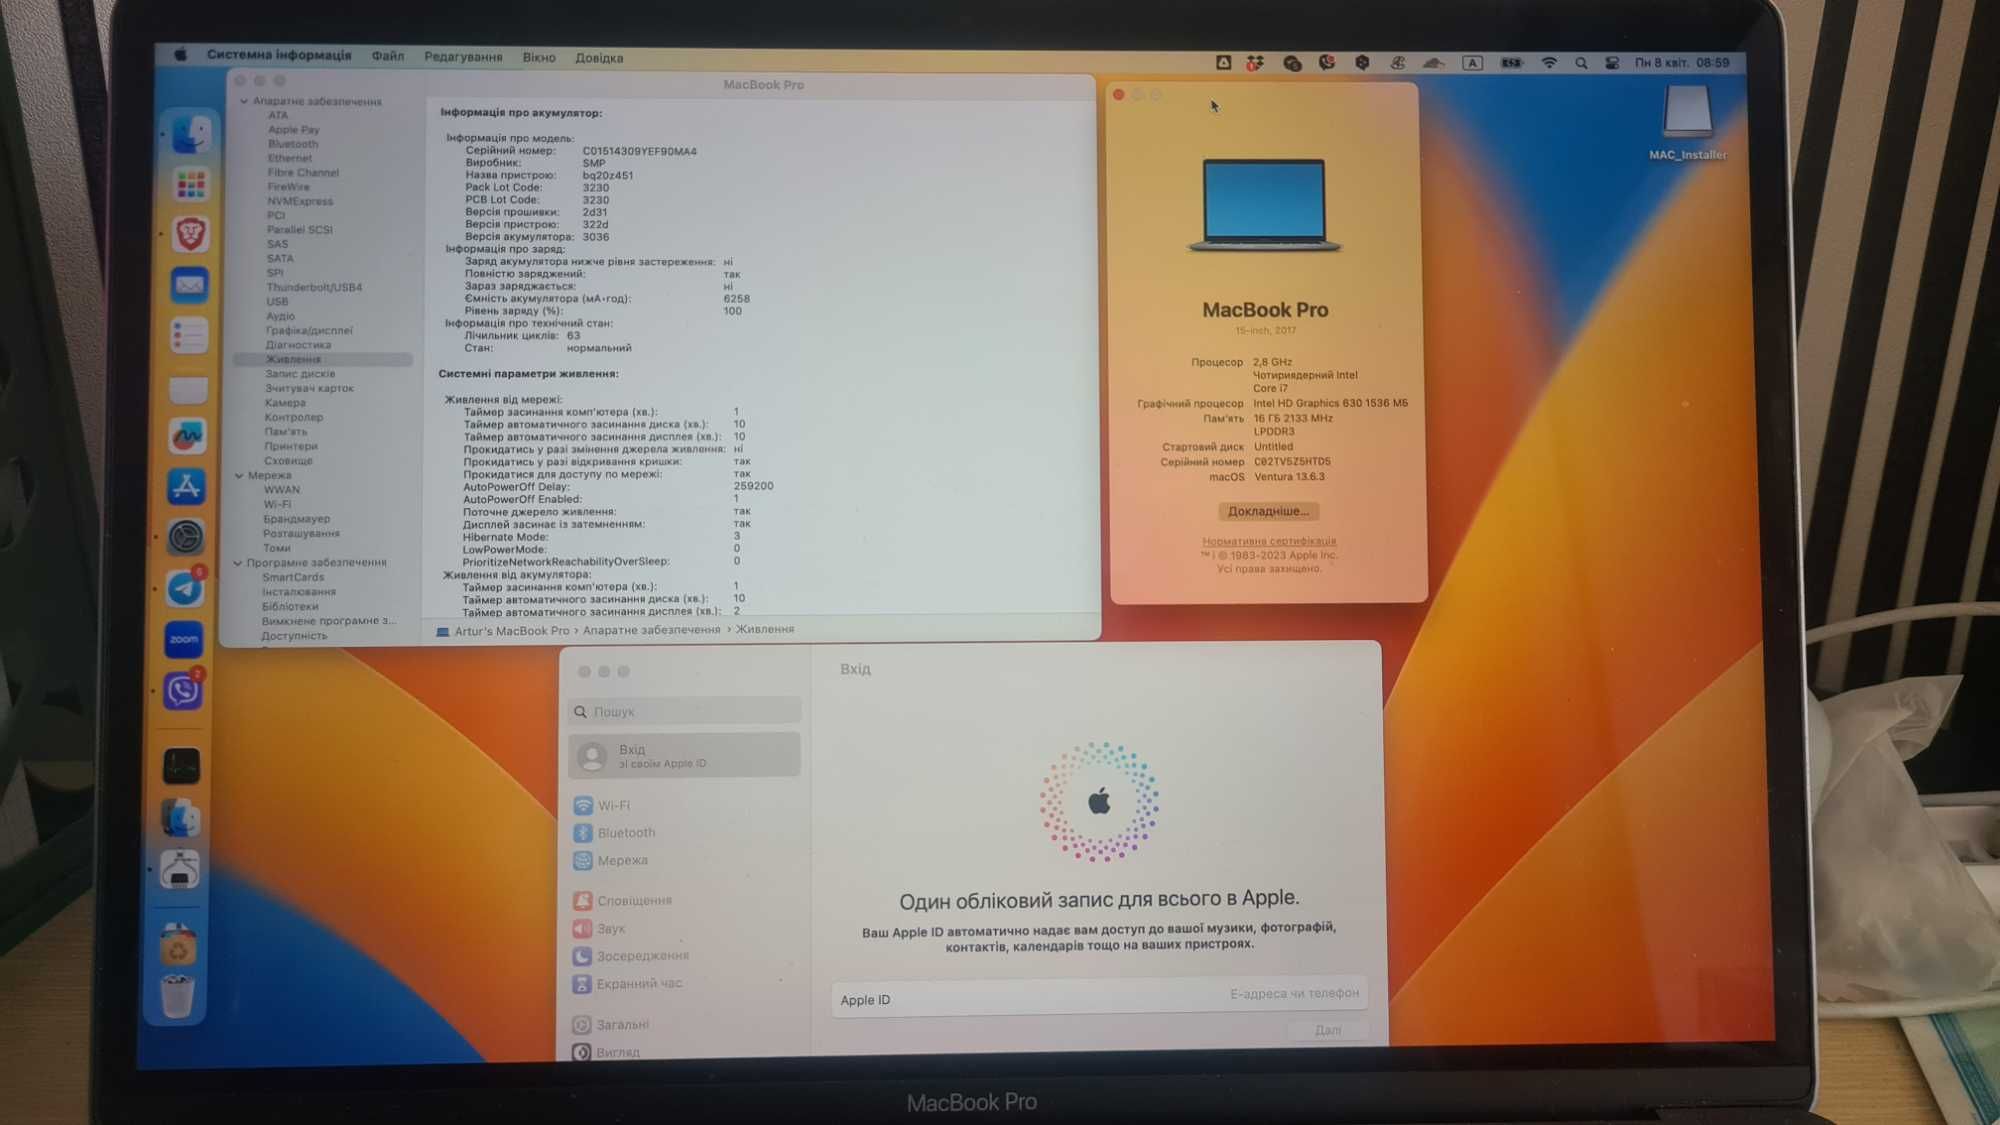The image size is (2000, 1125).
Task: Open the Редагування menu
Action: (463, 56)
